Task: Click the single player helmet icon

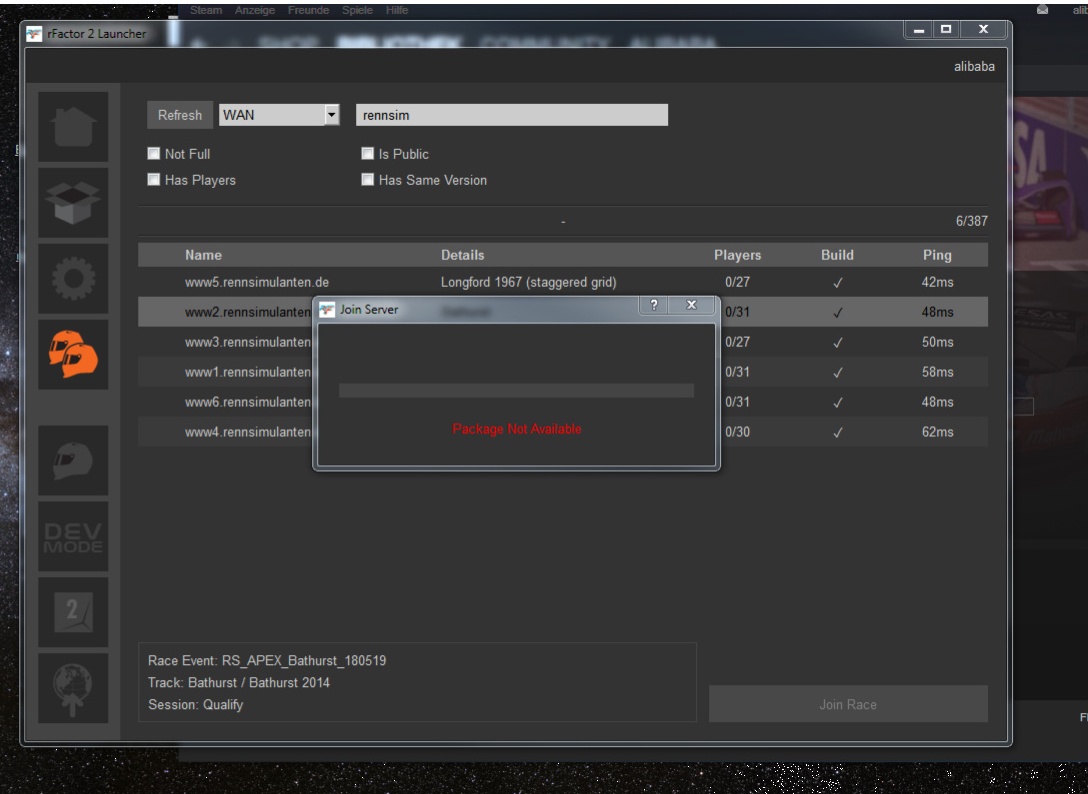Action: [x=73, y=460]
